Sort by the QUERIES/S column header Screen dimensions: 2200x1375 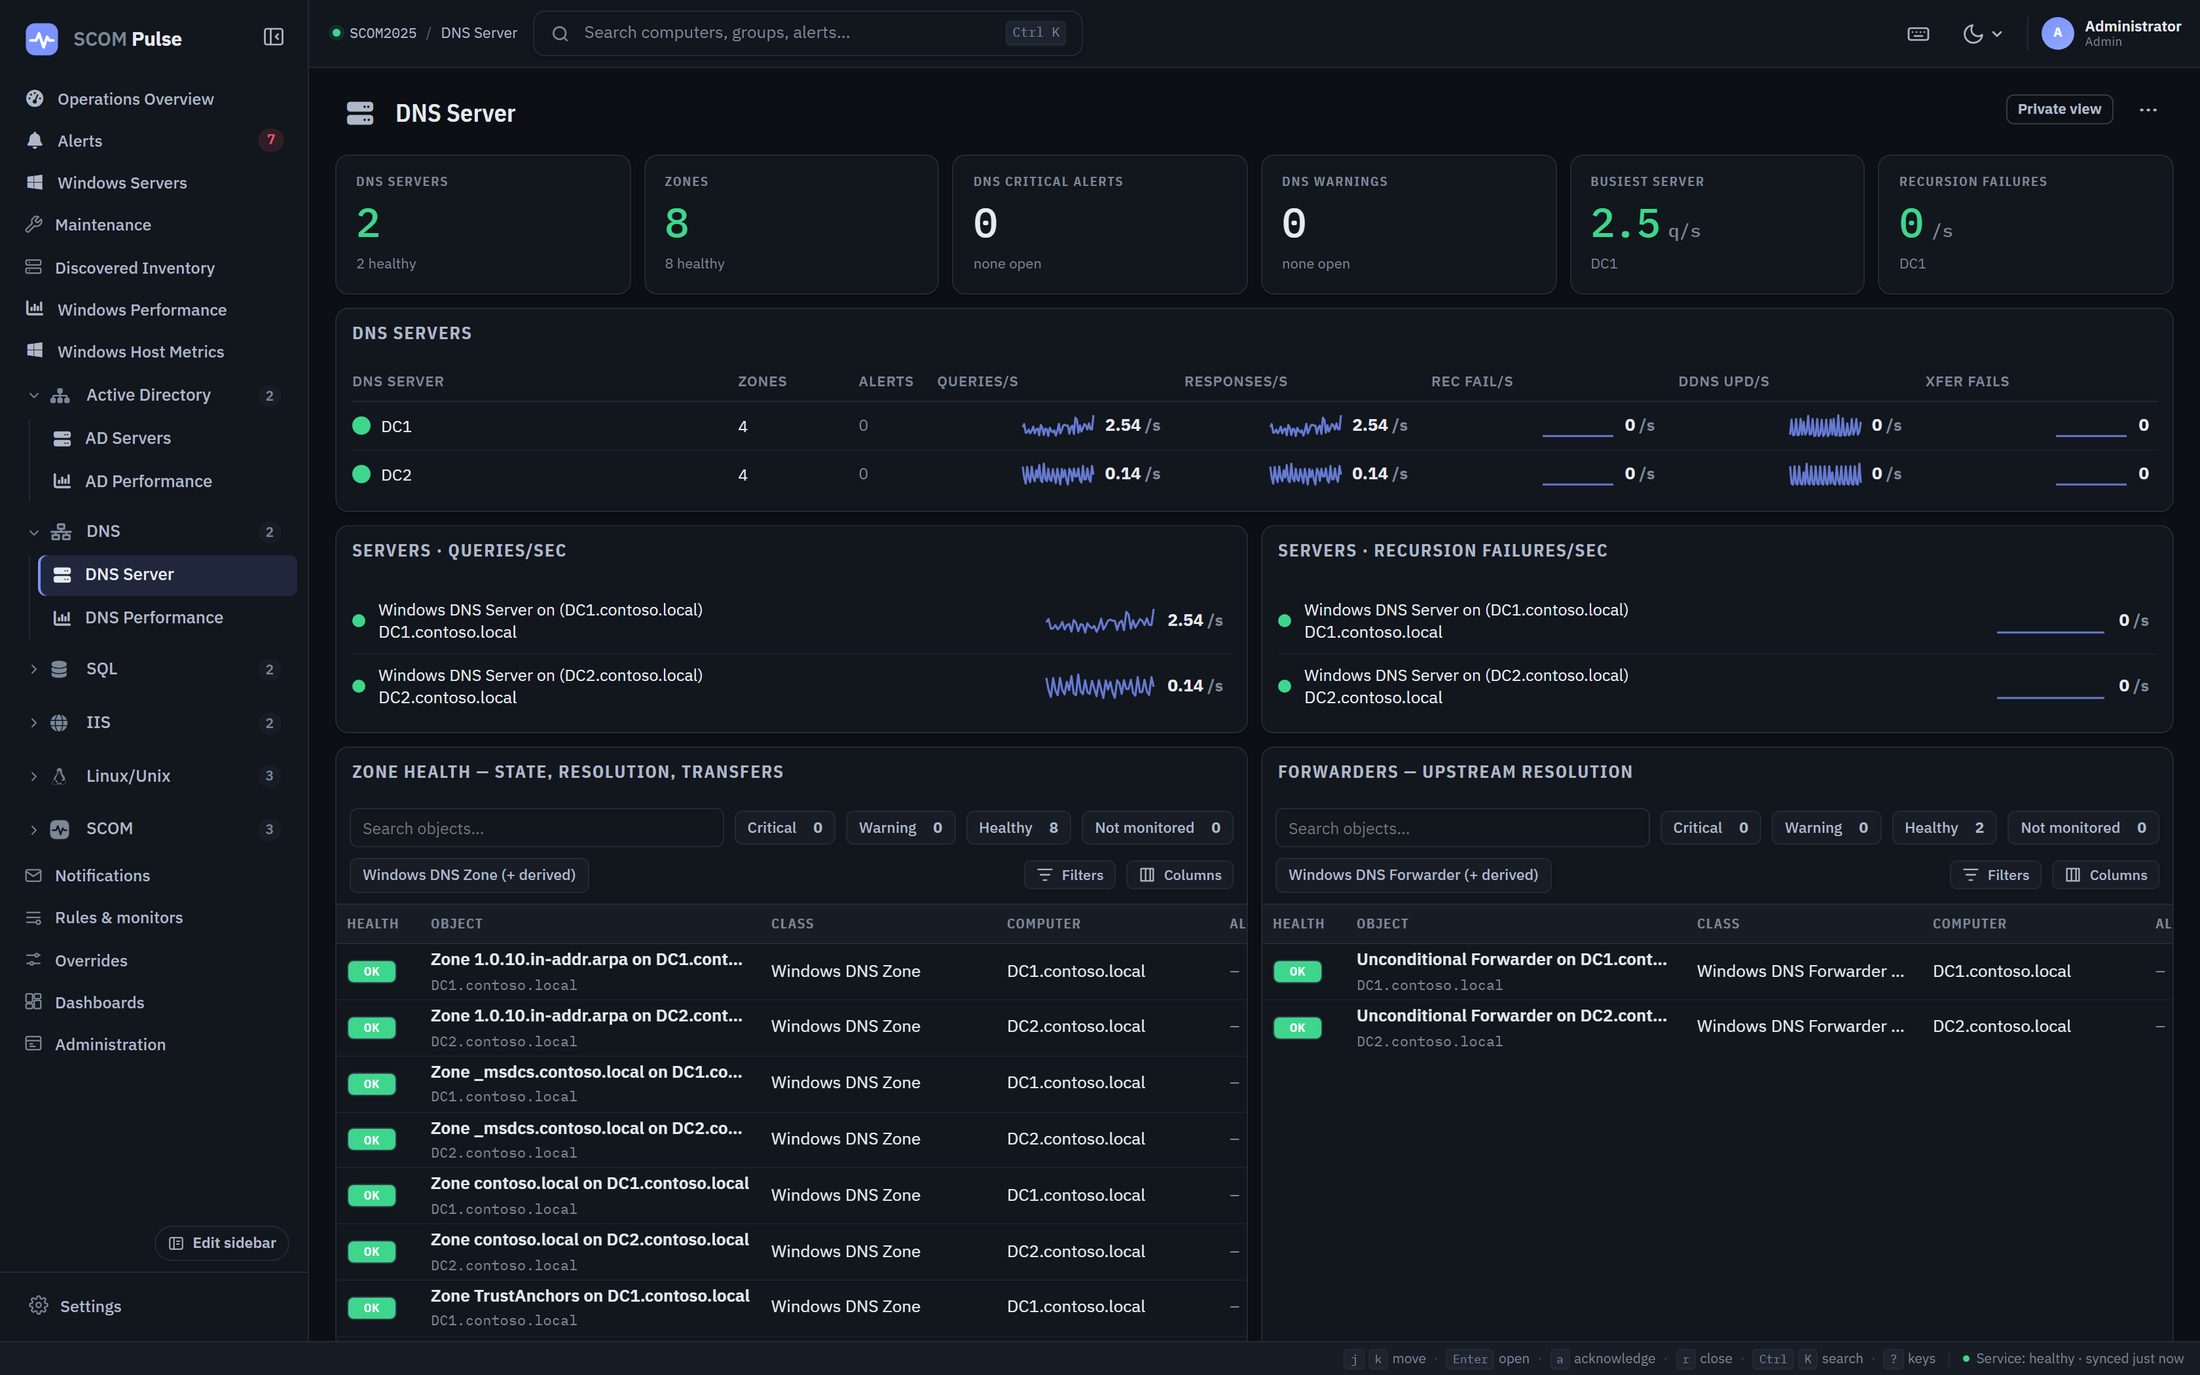(977, 382)
